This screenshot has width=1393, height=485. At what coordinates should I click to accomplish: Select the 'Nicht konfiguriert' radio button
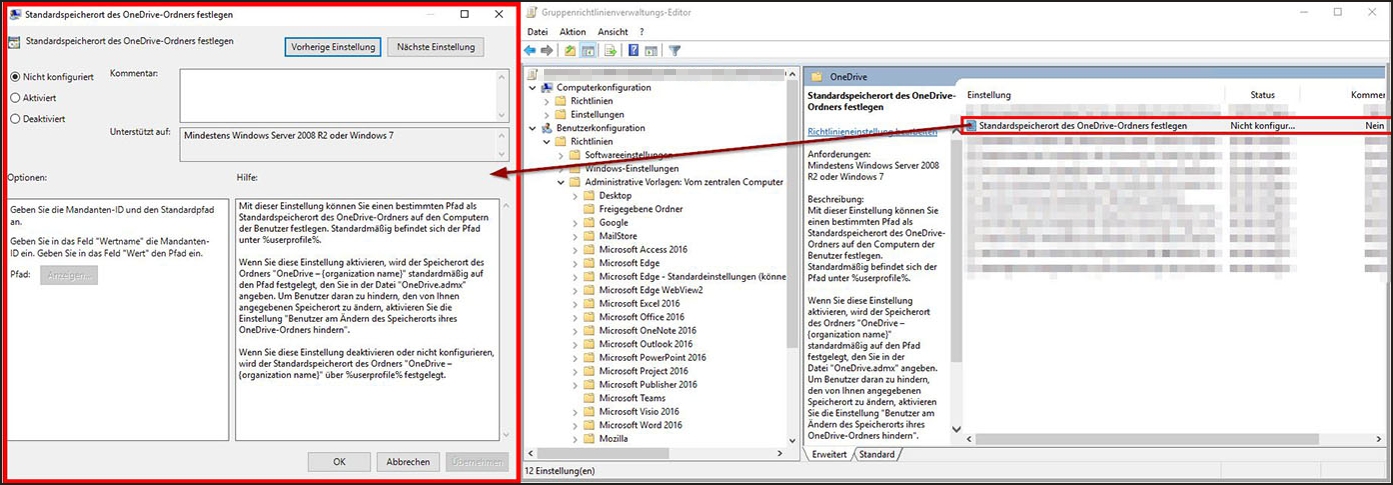coord(15,77)
